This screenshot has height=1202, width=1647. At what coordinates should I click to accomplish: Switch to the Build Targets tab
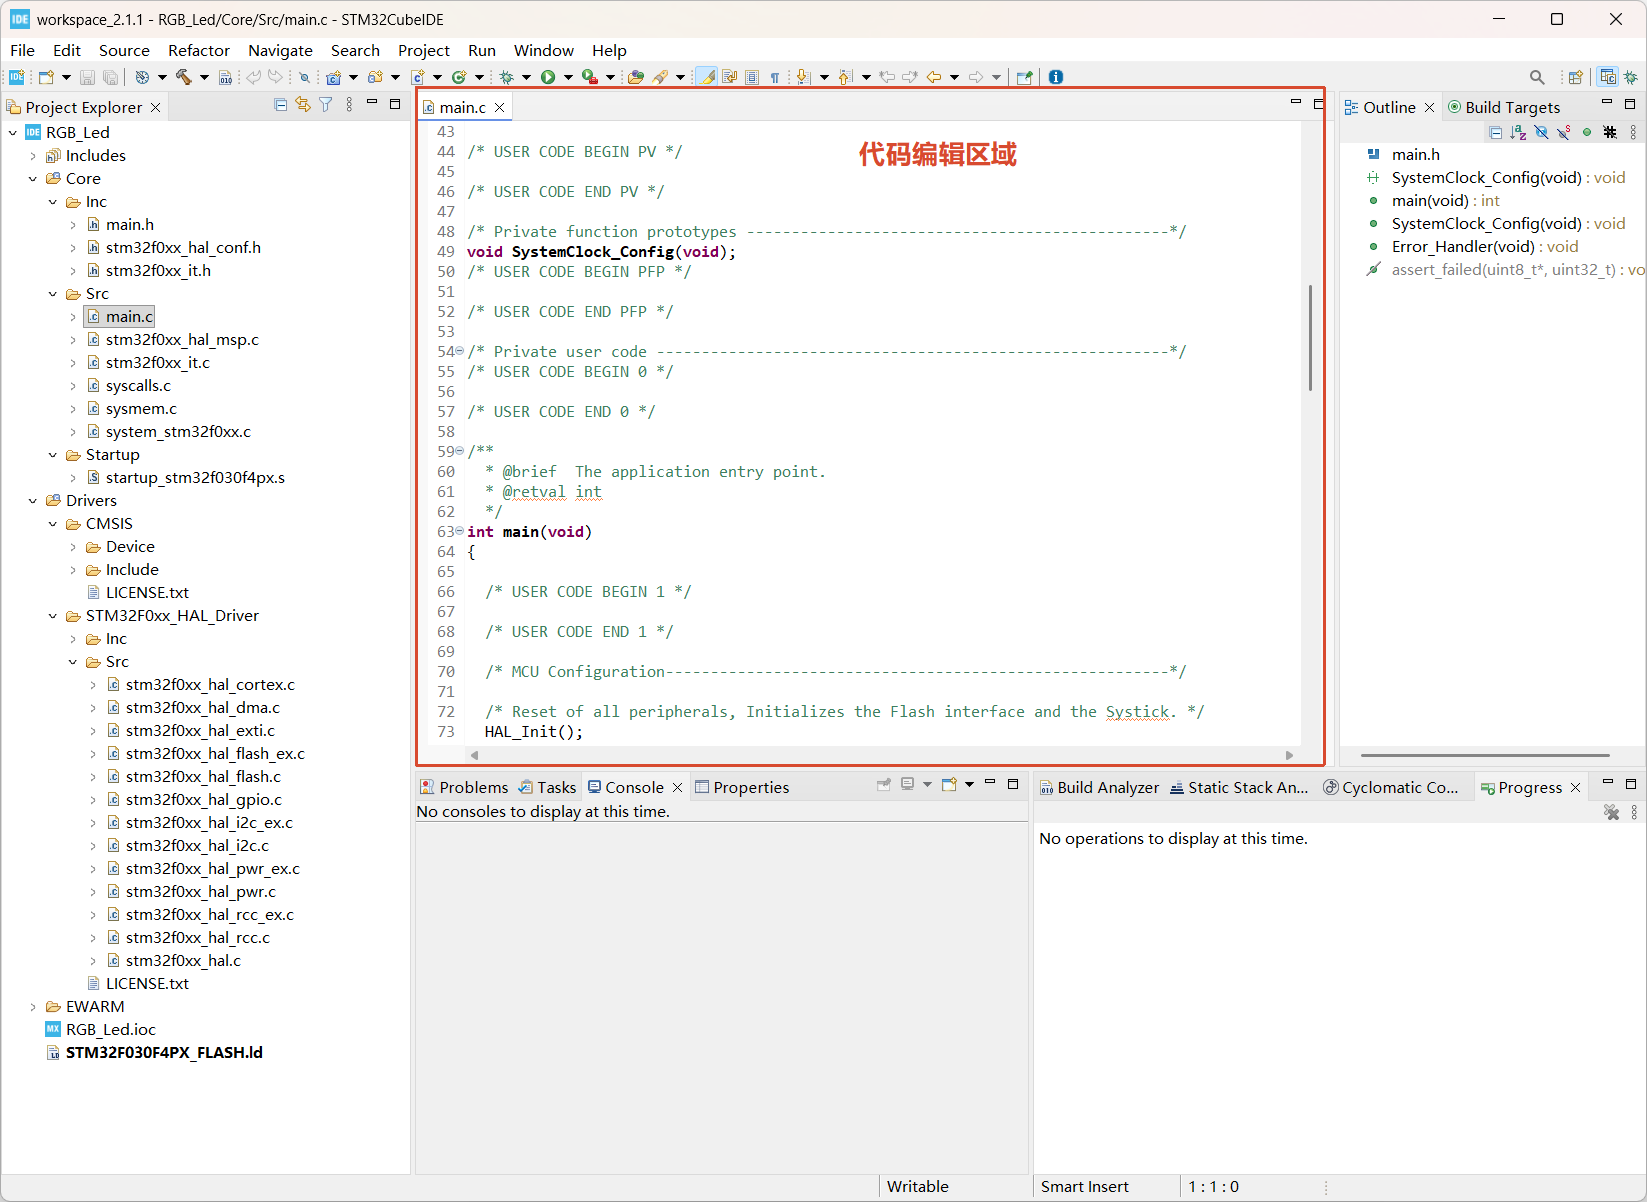(x=1504, y=107)
